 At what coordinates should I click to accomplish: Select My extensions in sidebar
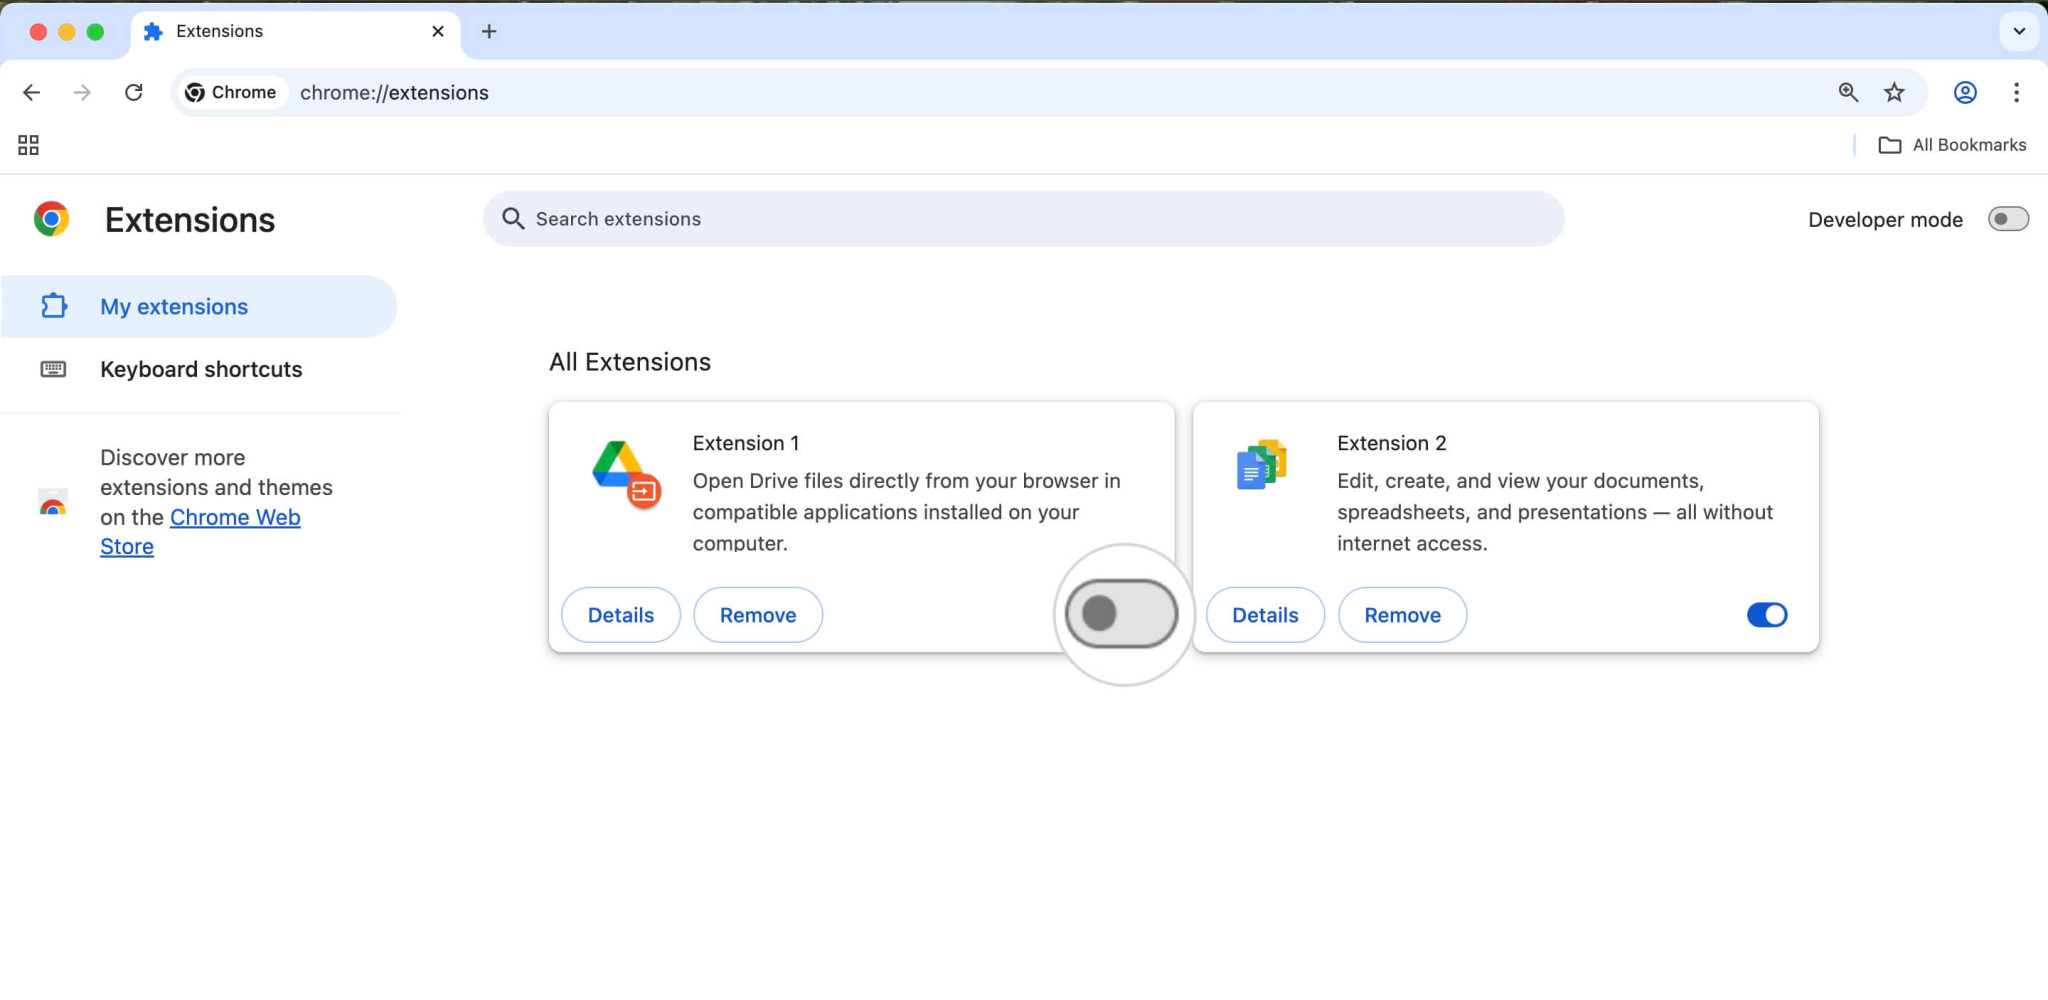point(199,307)
